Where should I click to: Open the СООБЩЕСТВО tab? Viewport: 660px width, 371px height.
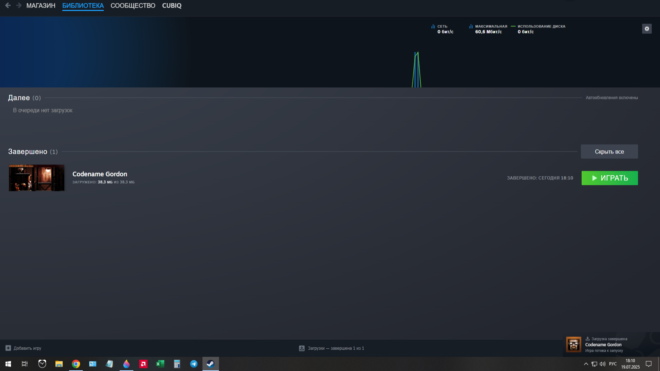point(133,5)
